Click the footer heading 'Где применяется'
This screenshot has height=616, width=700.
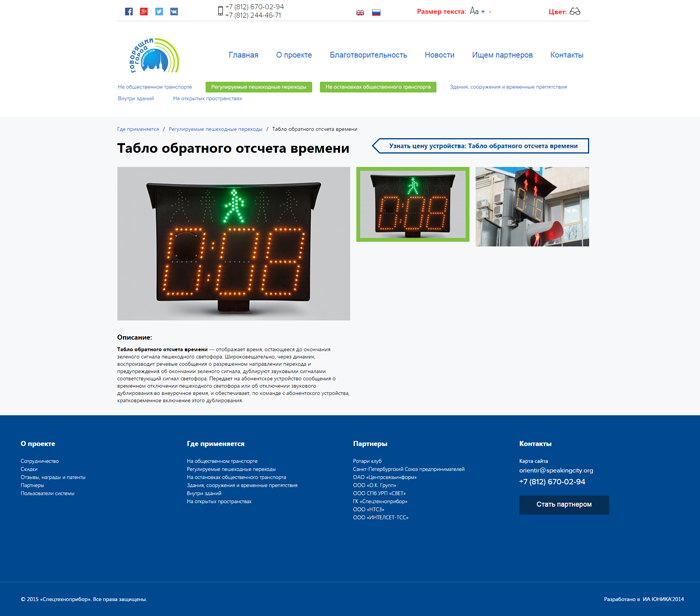pyautogui.click(x=216, y=444)
